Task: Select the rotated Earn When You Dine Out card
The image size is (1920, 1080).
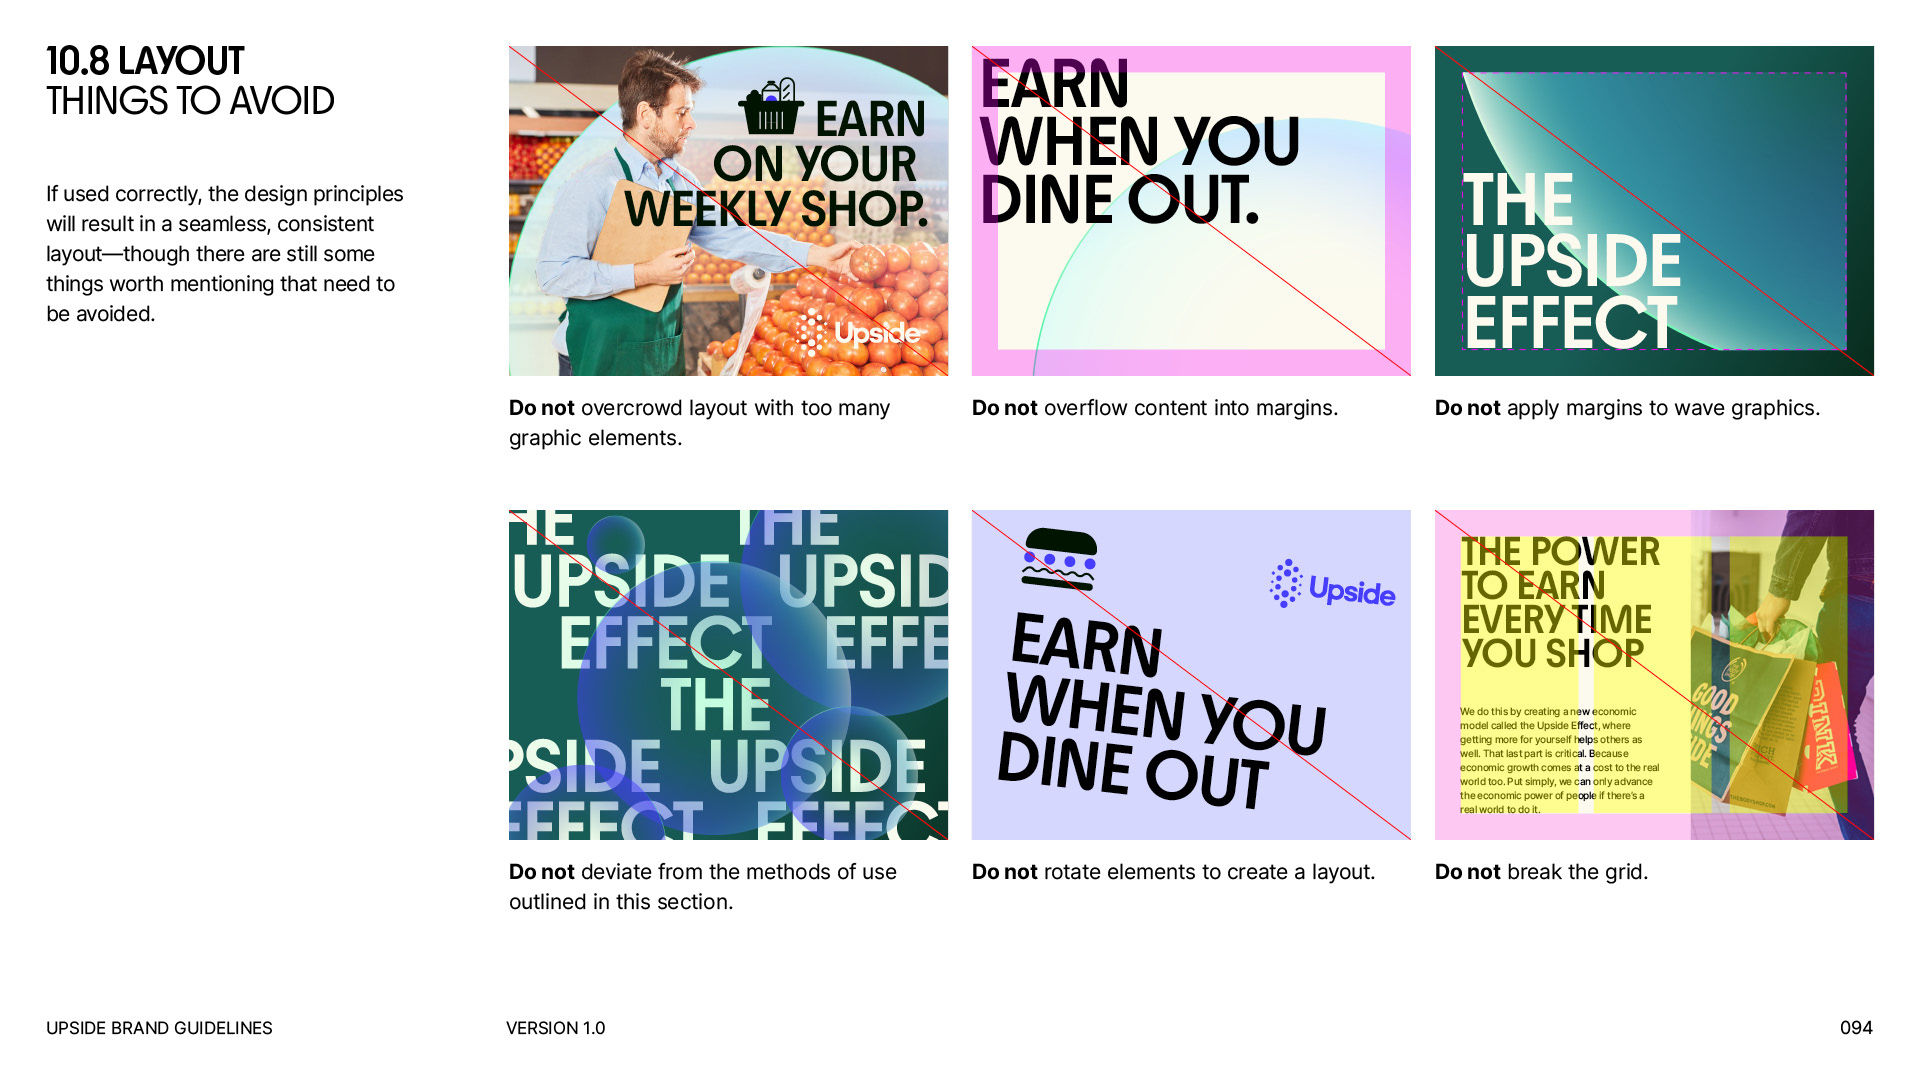Action: (1191, 675)
